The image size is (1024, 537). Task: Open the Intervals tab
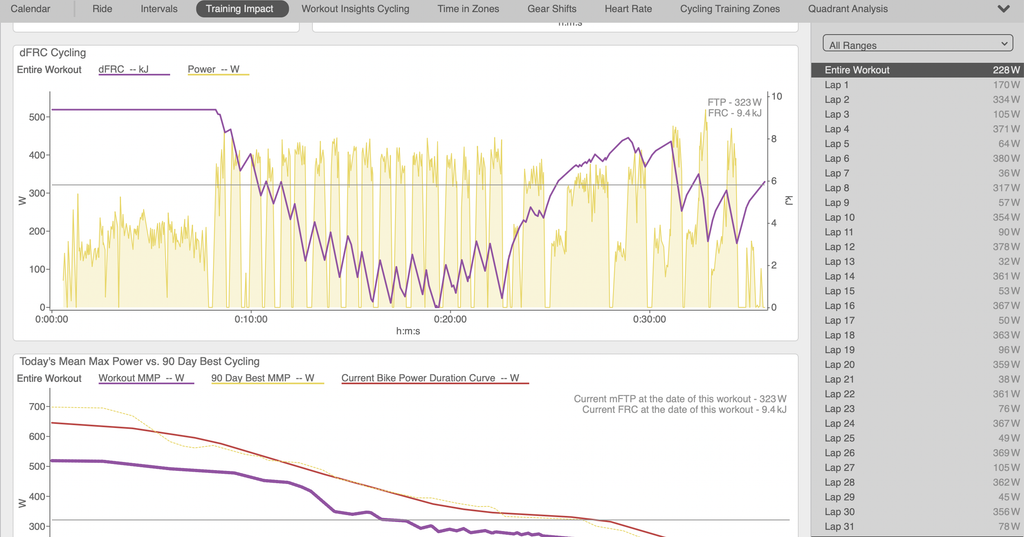[x=159, y=8]
